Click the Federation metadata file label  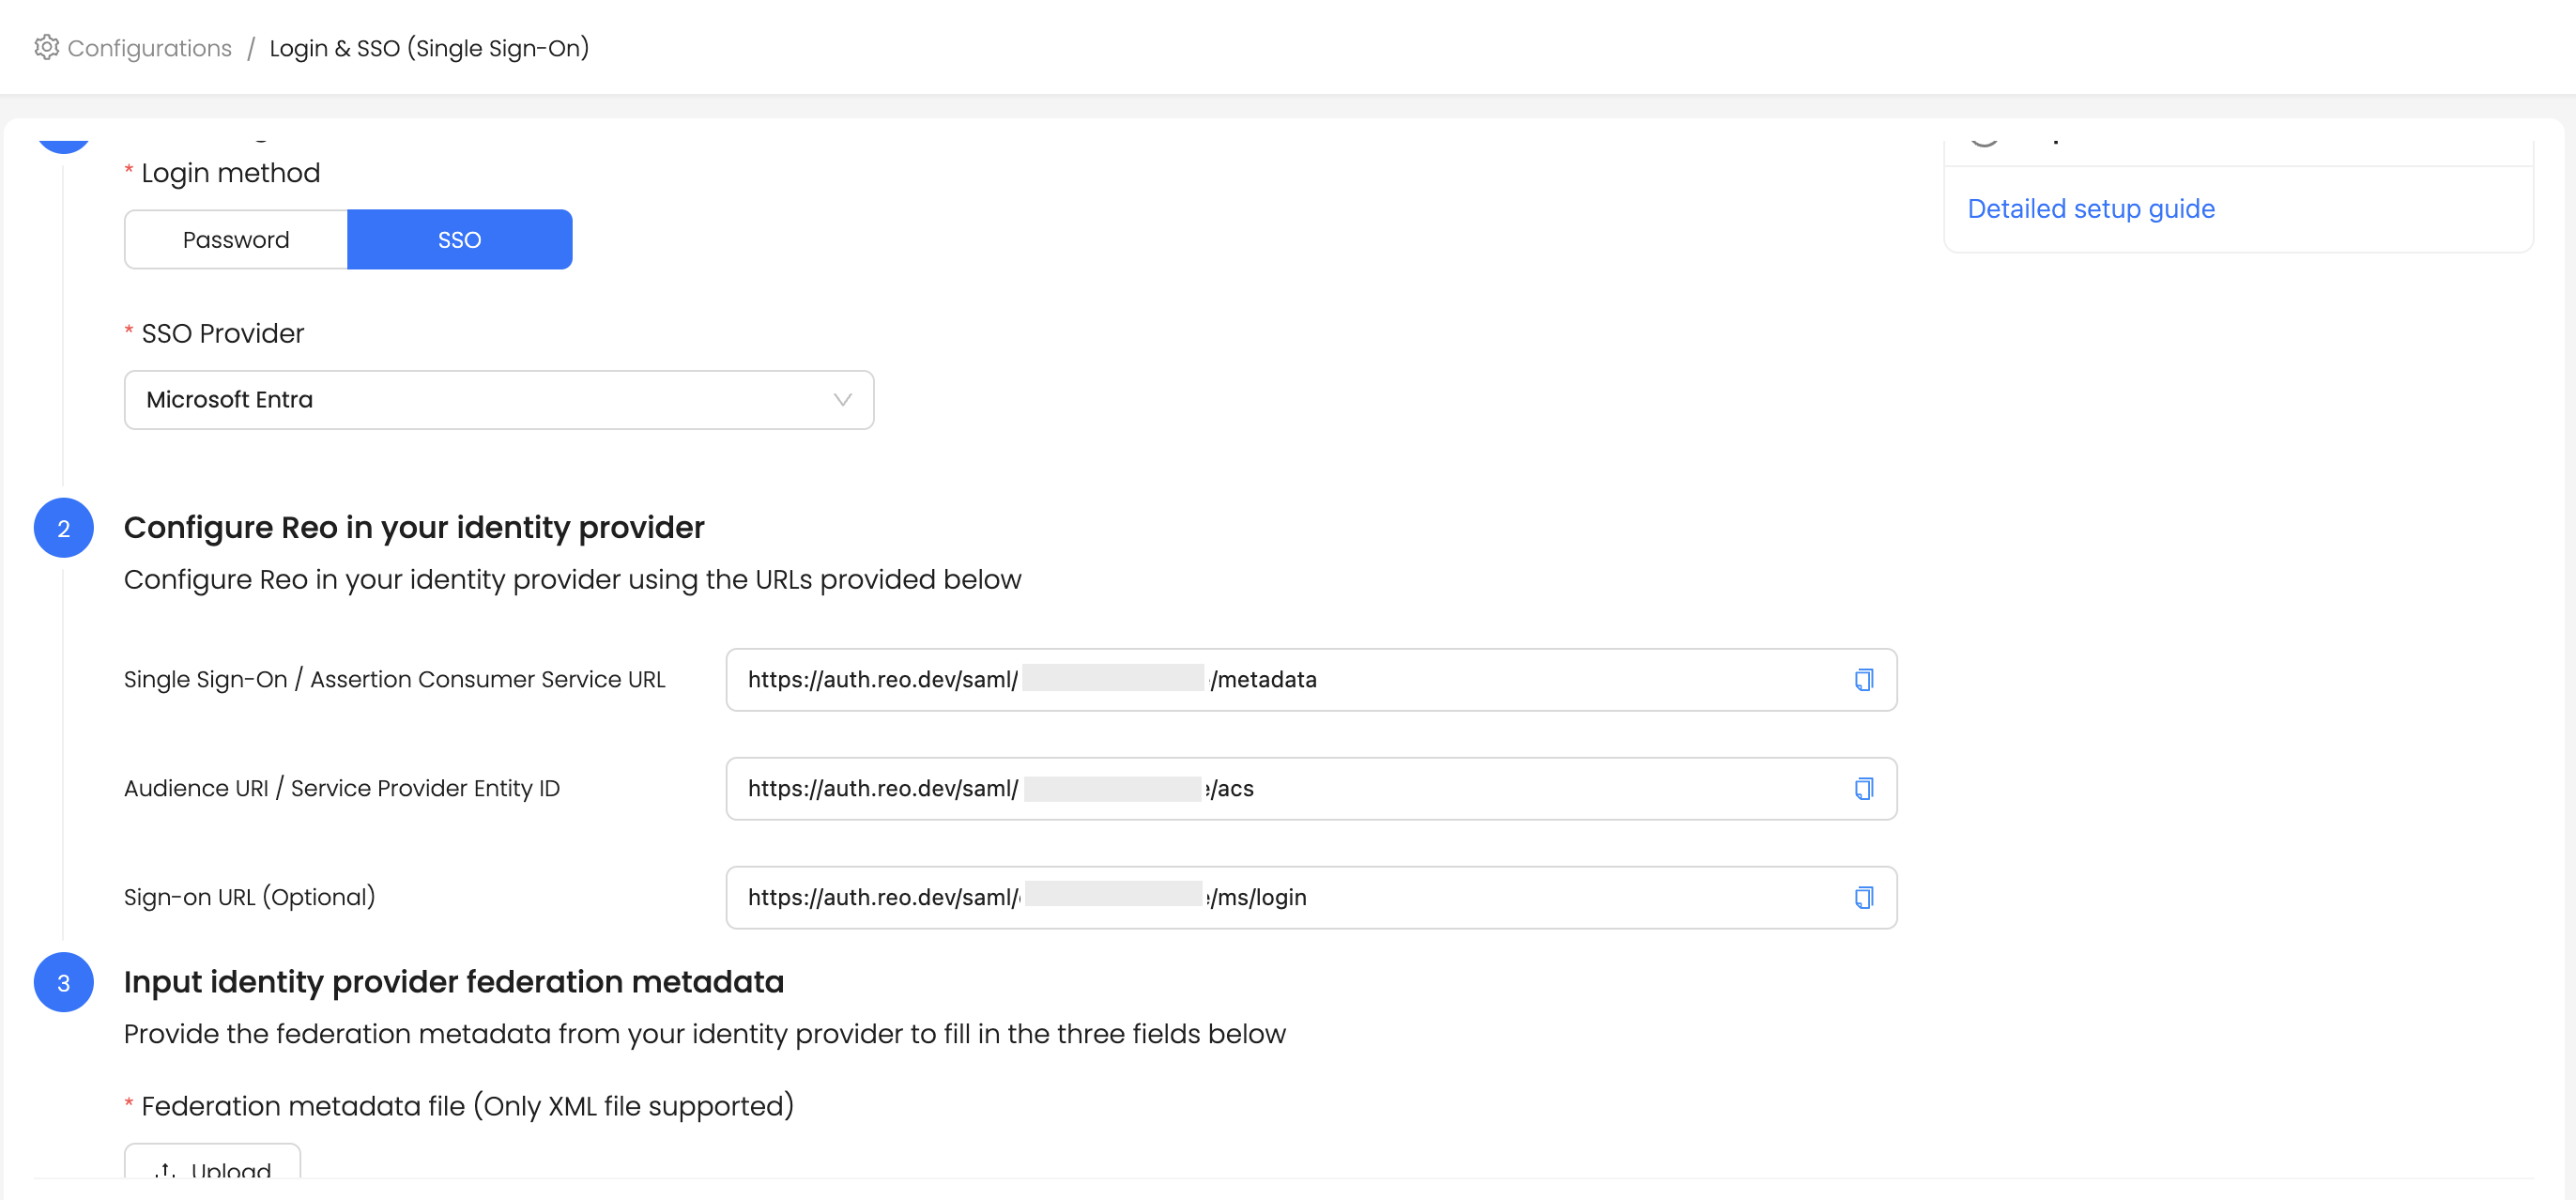[467, 1106]
